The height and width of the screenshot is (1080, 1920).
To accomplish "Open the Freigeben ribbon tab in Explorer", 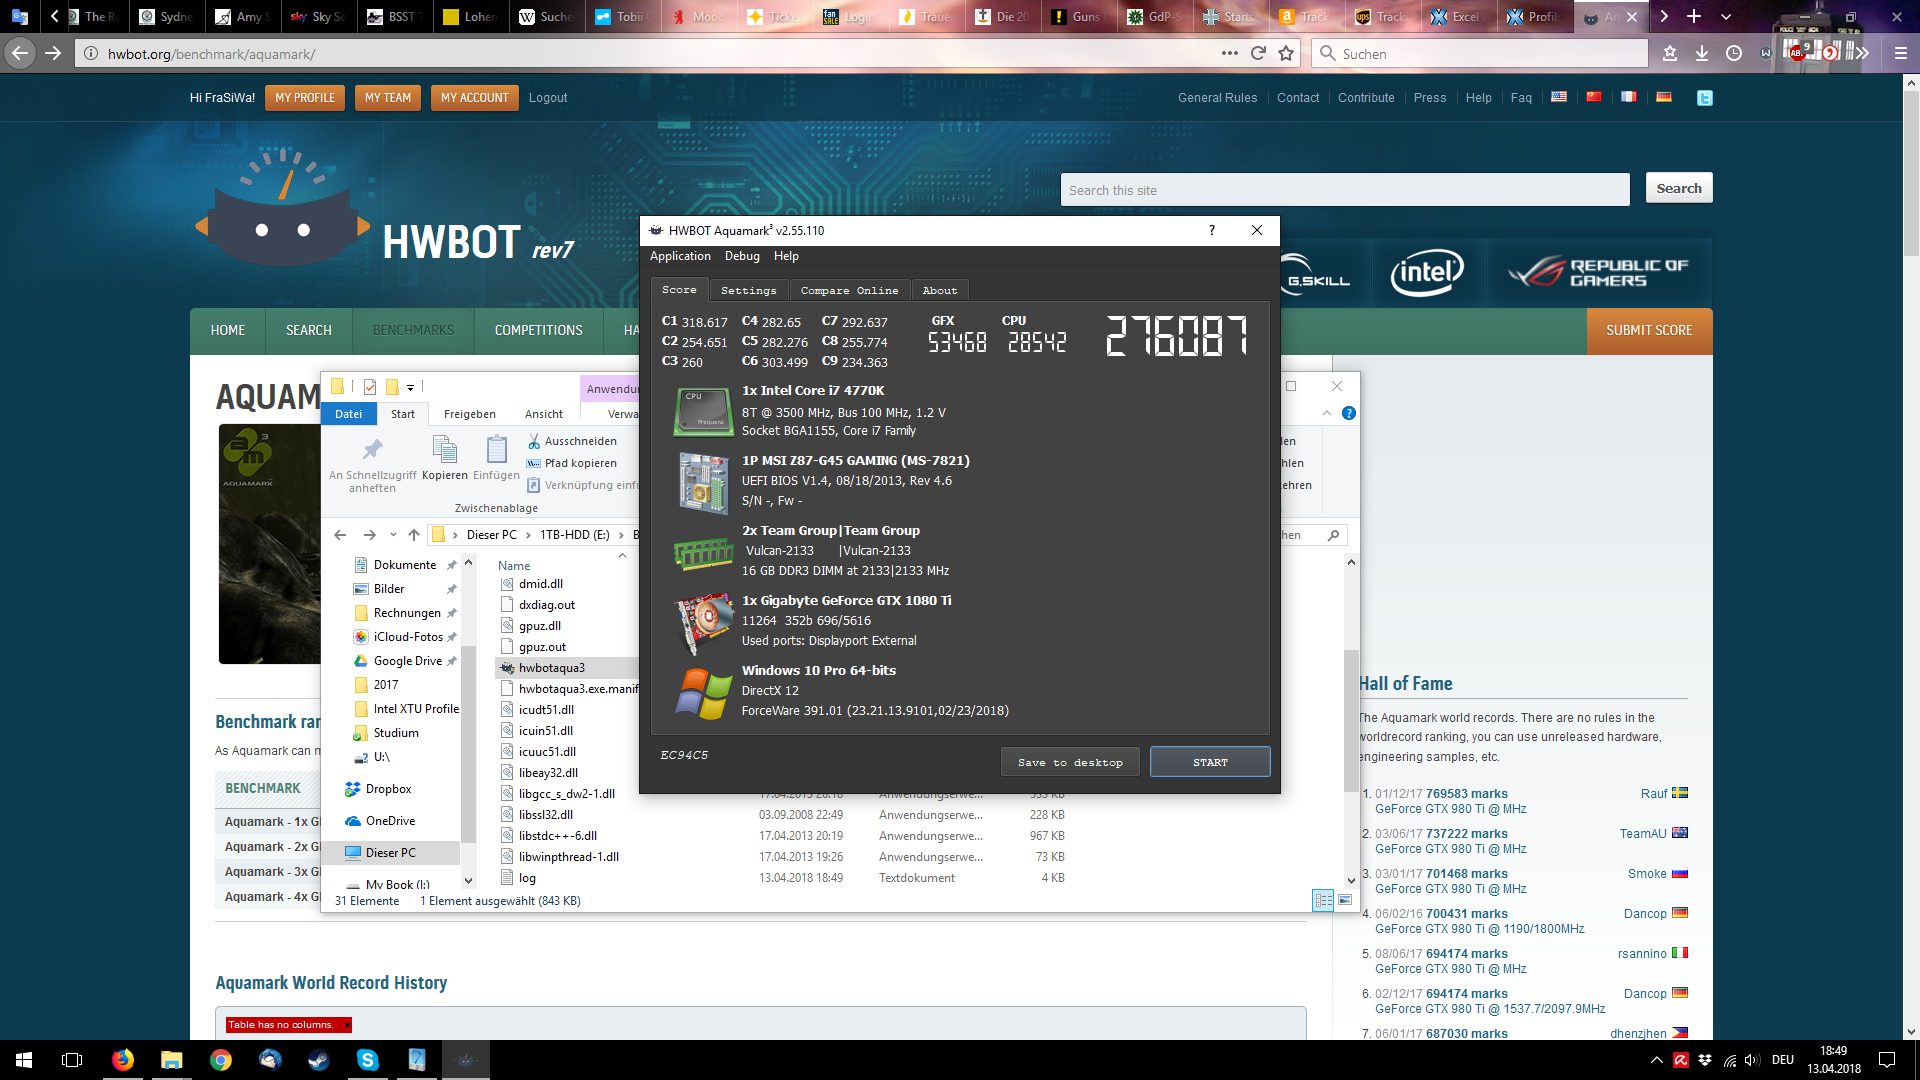I will [469, 414].
